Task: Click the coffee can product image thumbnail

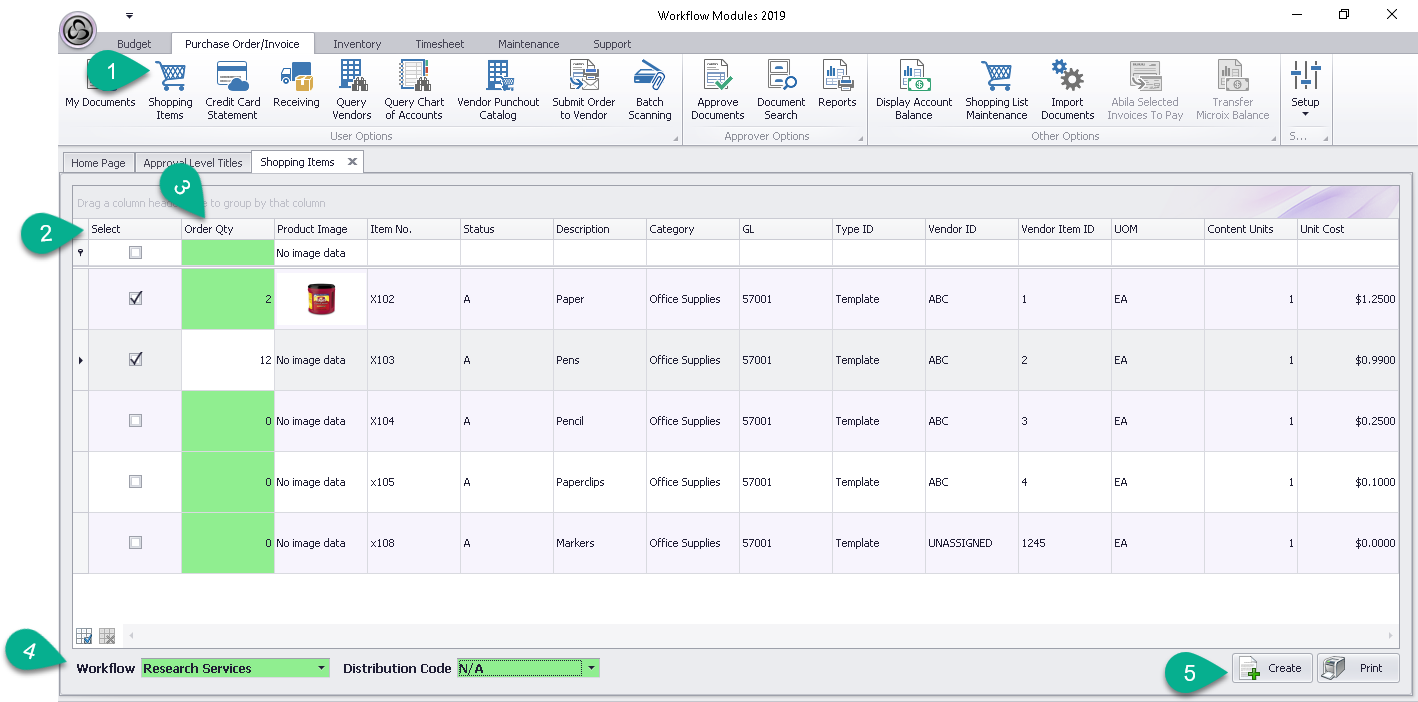Action: point(321,299)
